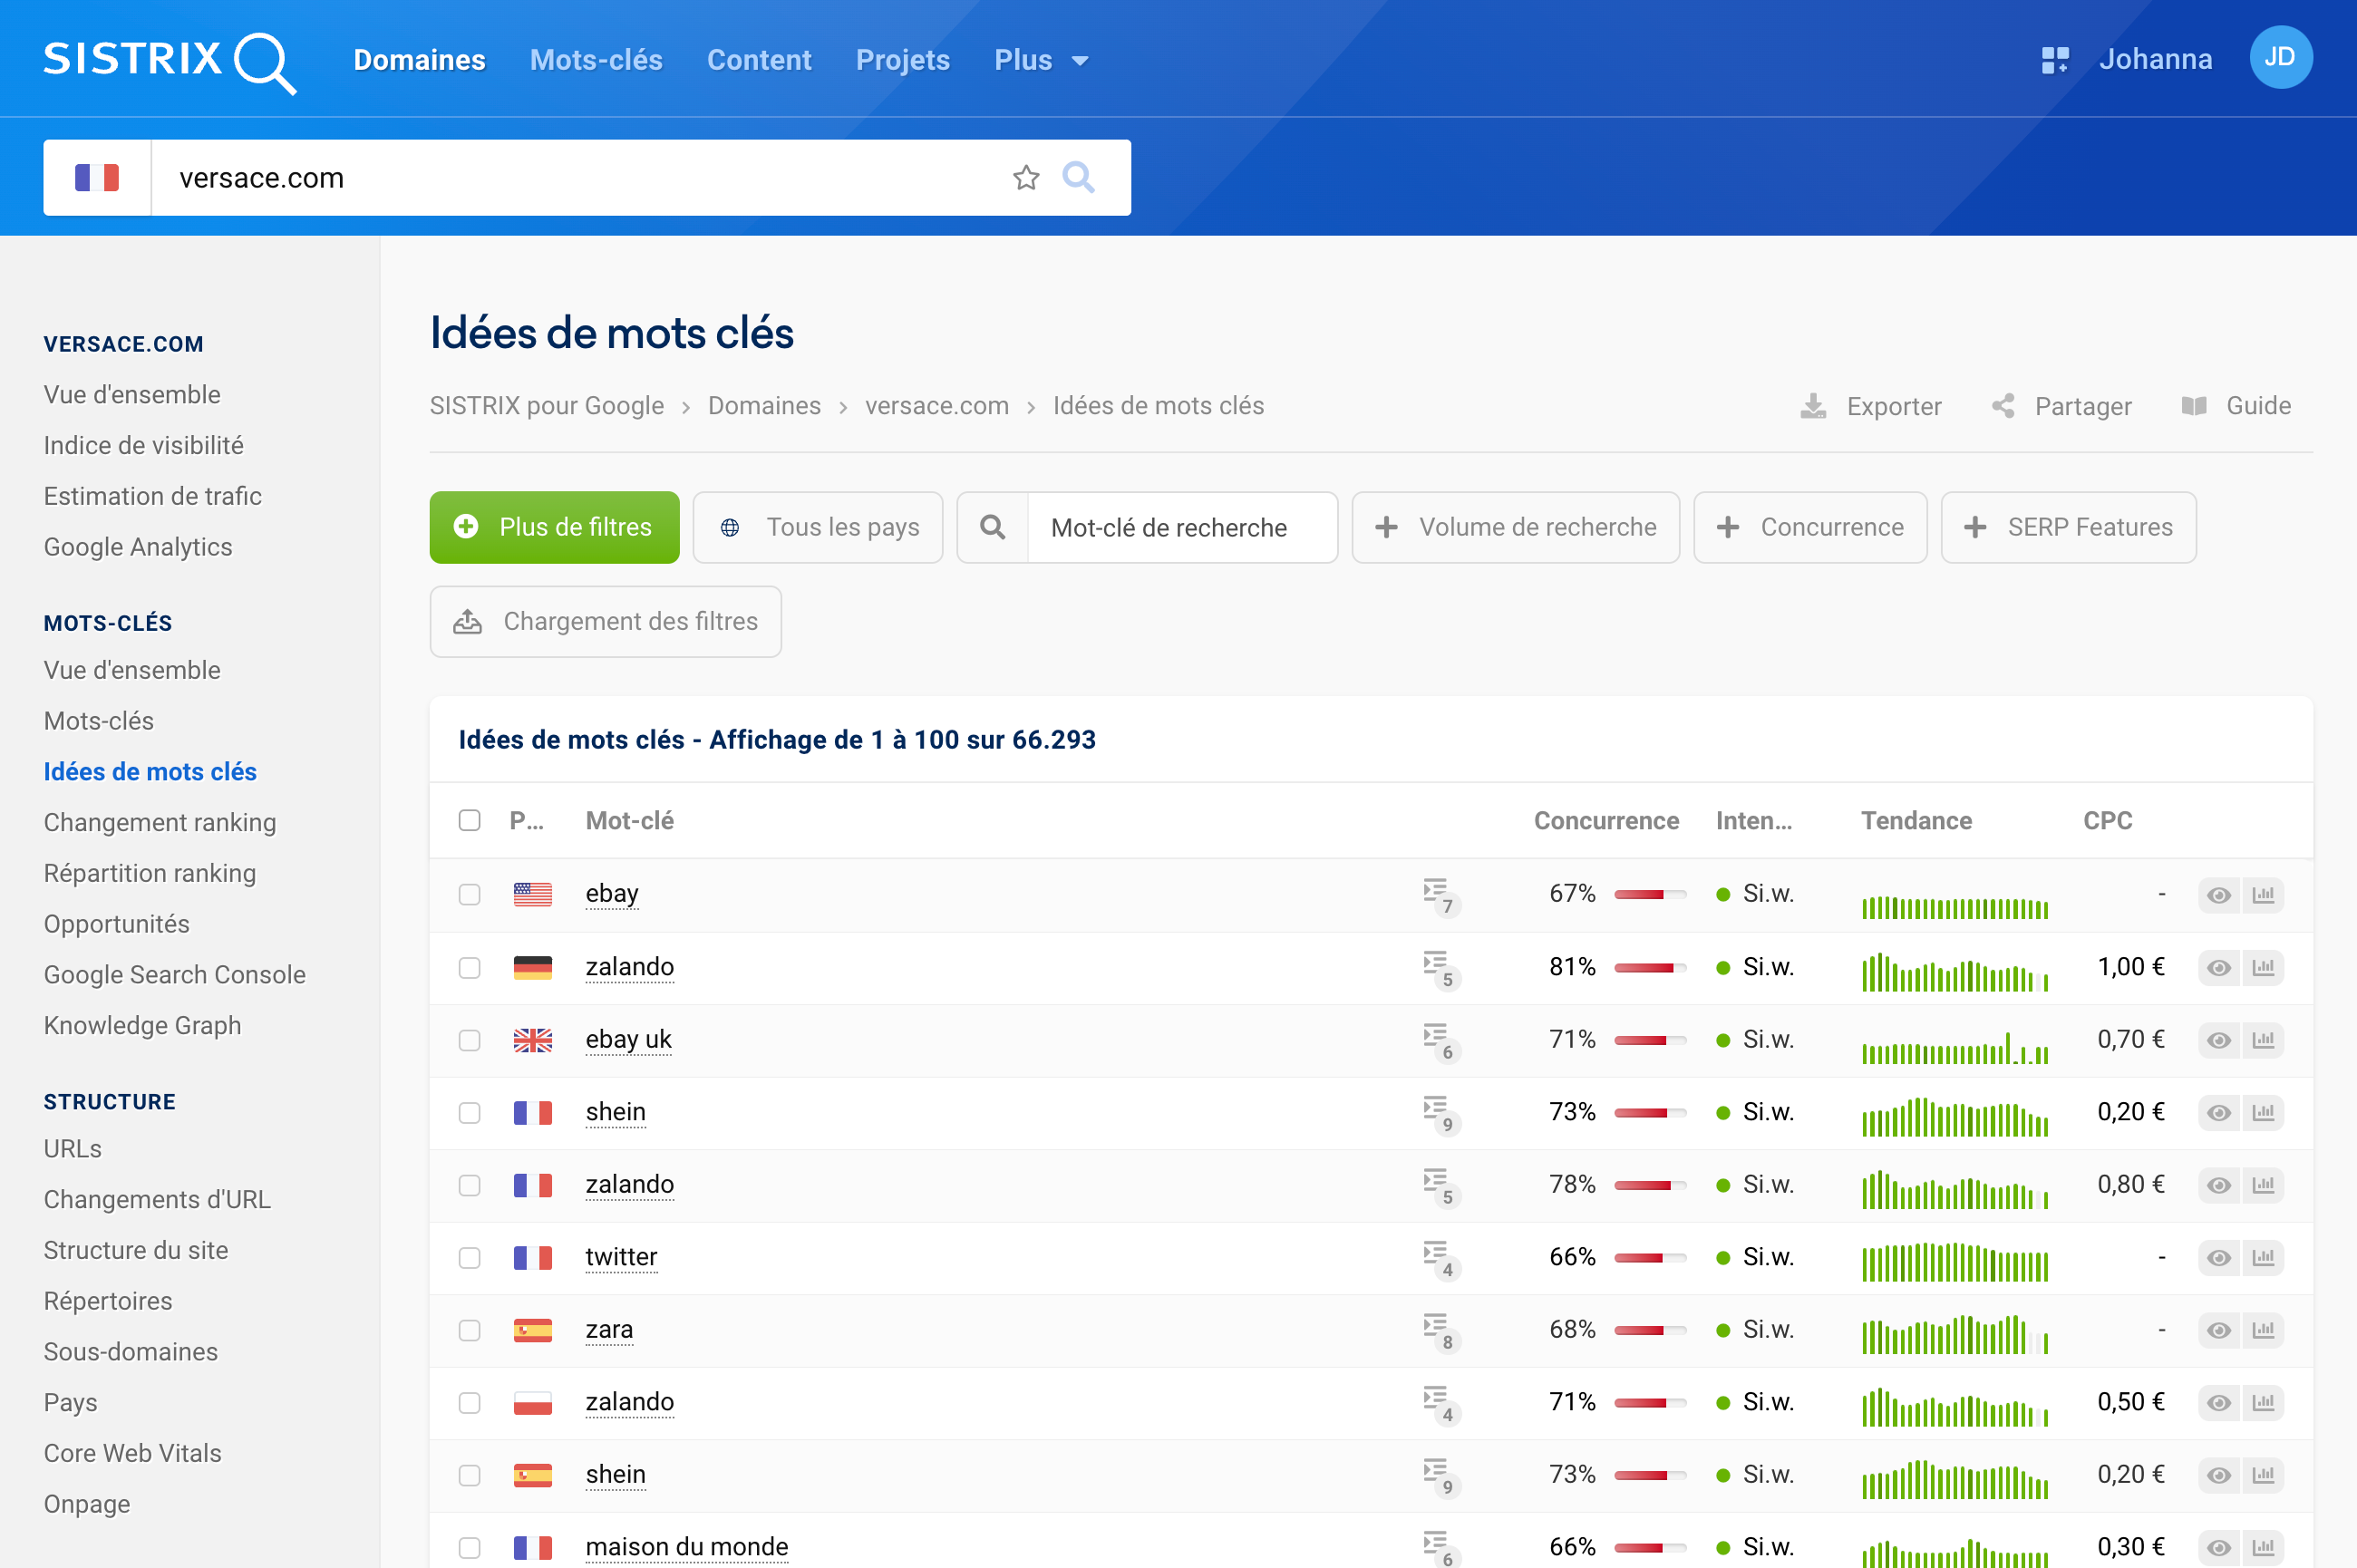The width and height of the screenshot is (2357, 1568).
Task: Open the Domaines tab
Action: point(419,60)
